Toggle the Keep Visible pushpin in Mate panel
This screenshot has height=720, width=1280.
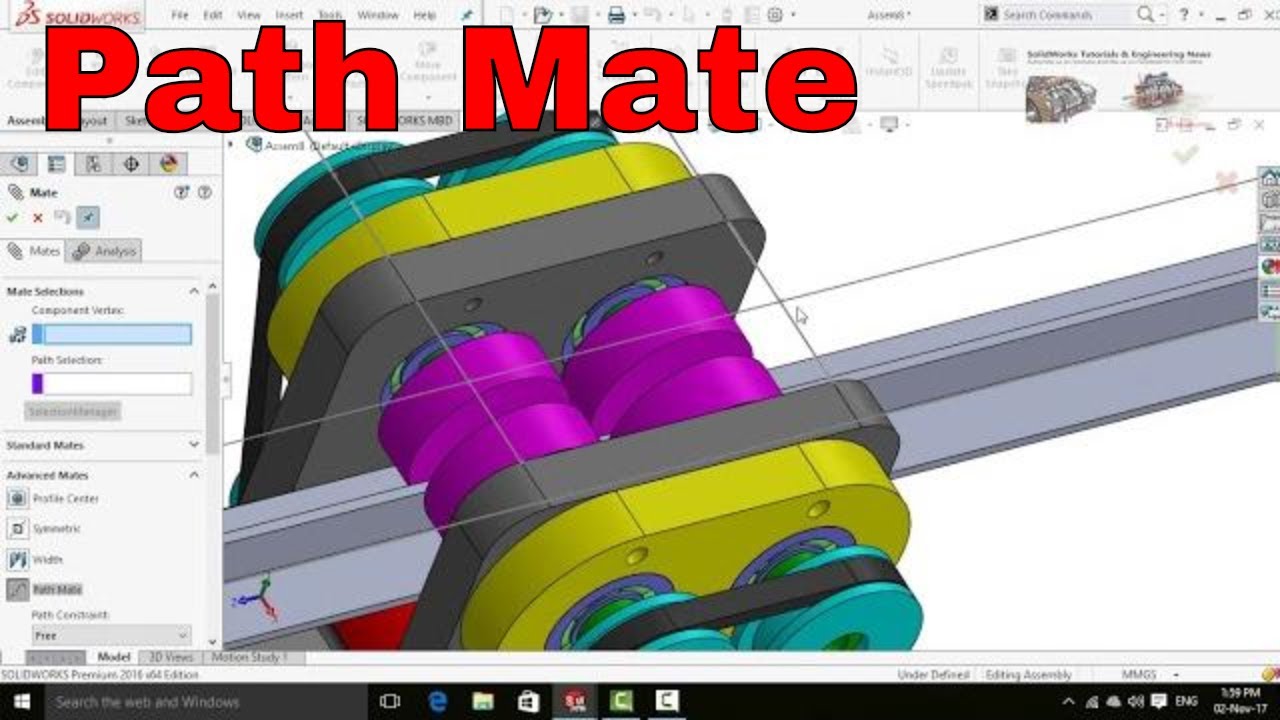point(88,217)
